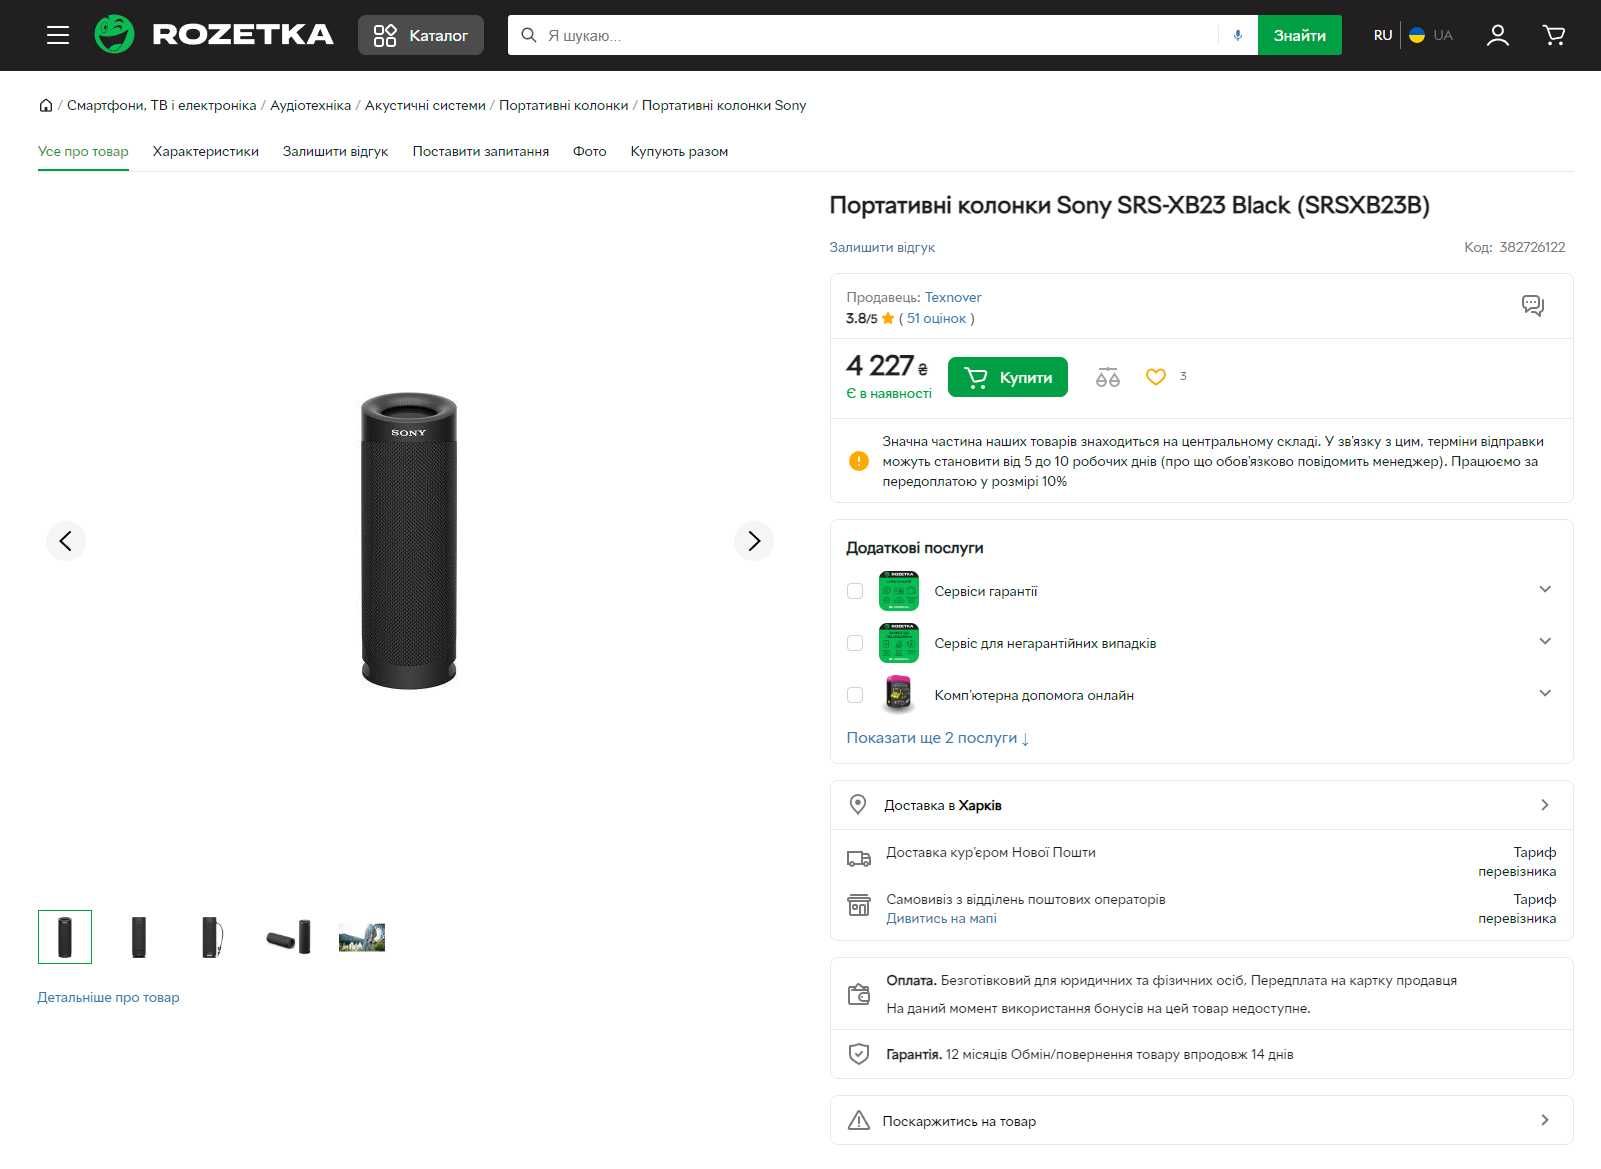The image size is (1601, 1169).
Task: Click the ROZETKA wordmark
Action: tap(243, 35)
